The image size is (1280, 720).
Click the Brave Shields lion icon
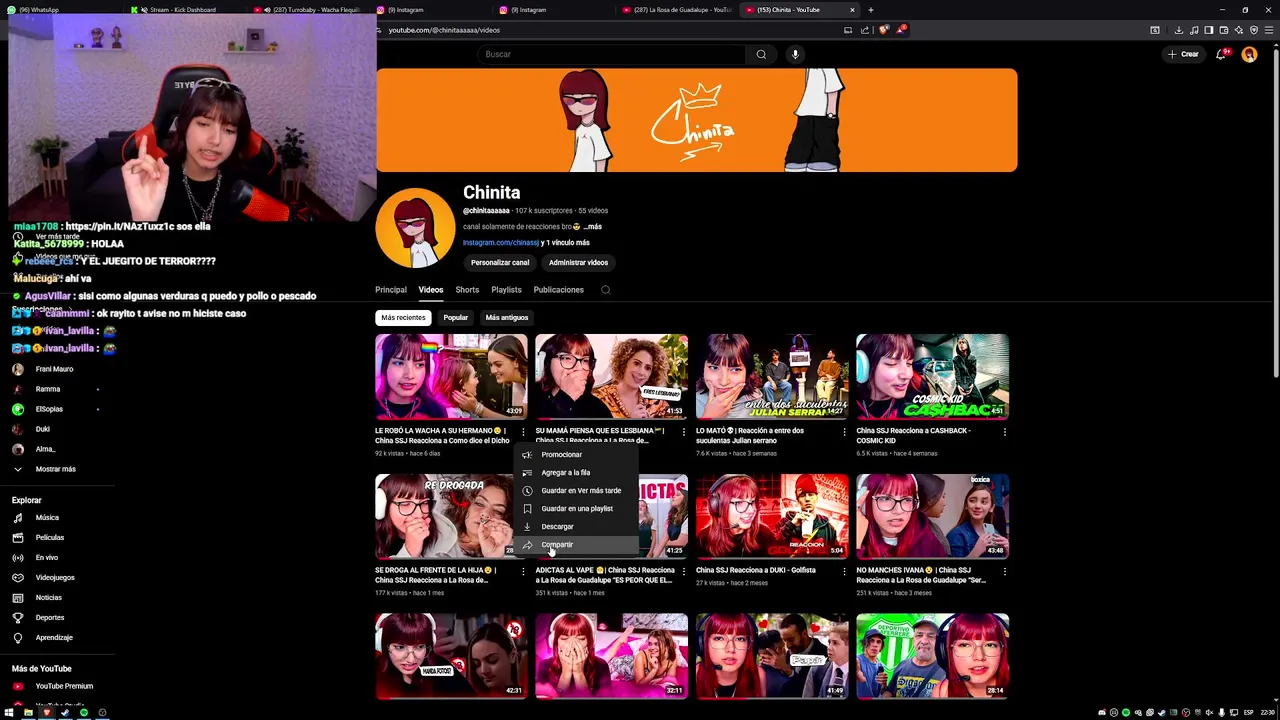884,30
